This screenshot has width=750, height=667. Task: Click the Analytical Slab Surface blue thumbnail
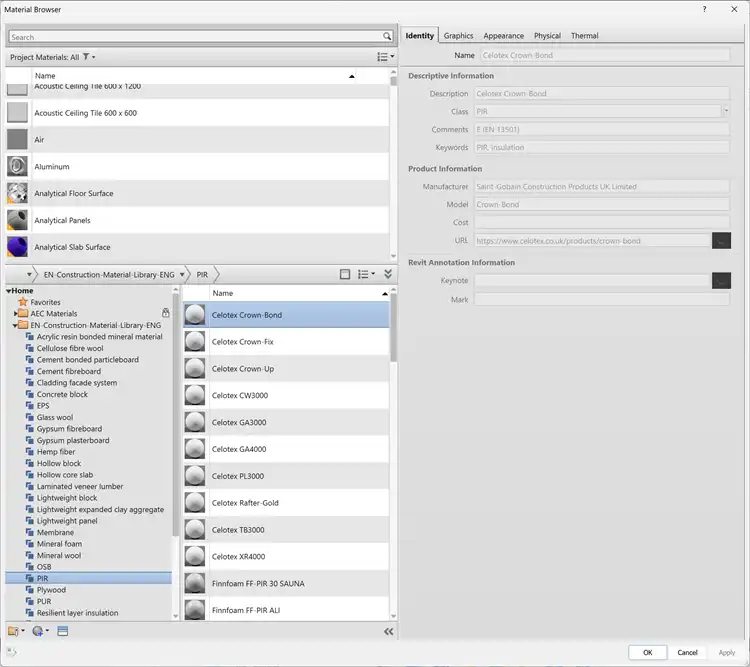click(17, 247)
